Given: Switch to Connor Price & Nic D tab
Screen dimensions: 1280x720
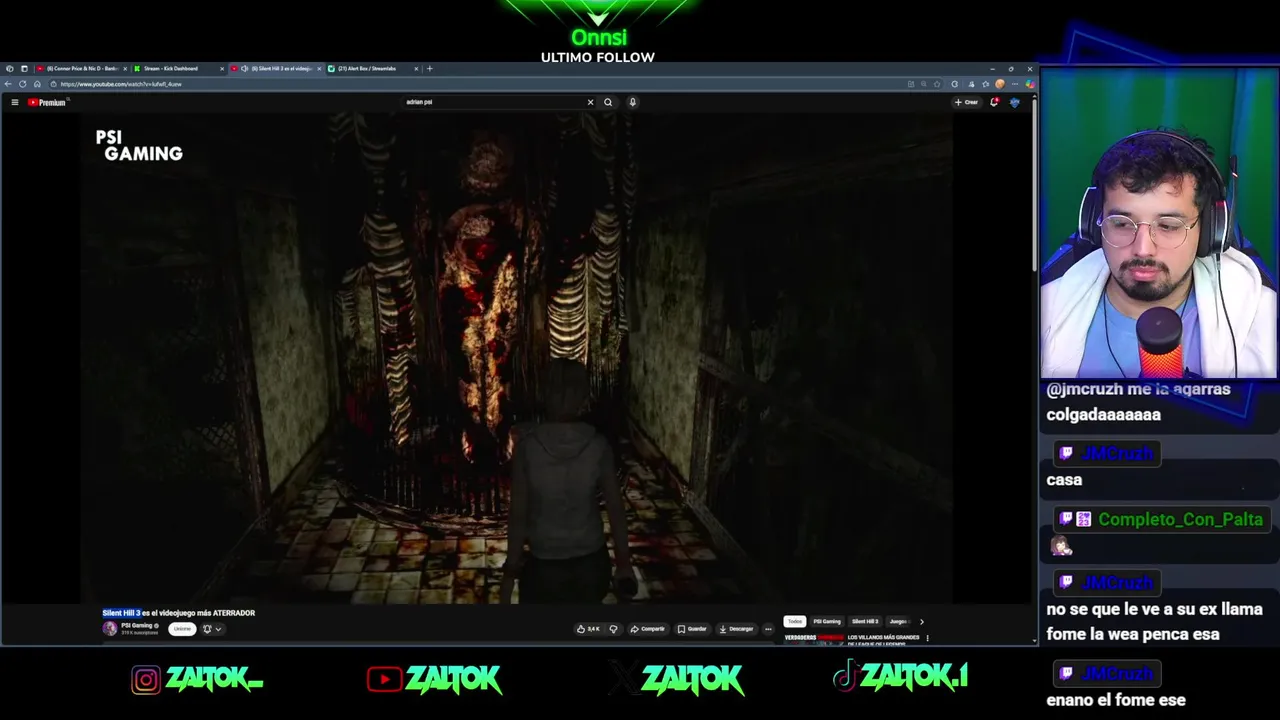Looking at the screenshot, I should [x=80, y=68].
